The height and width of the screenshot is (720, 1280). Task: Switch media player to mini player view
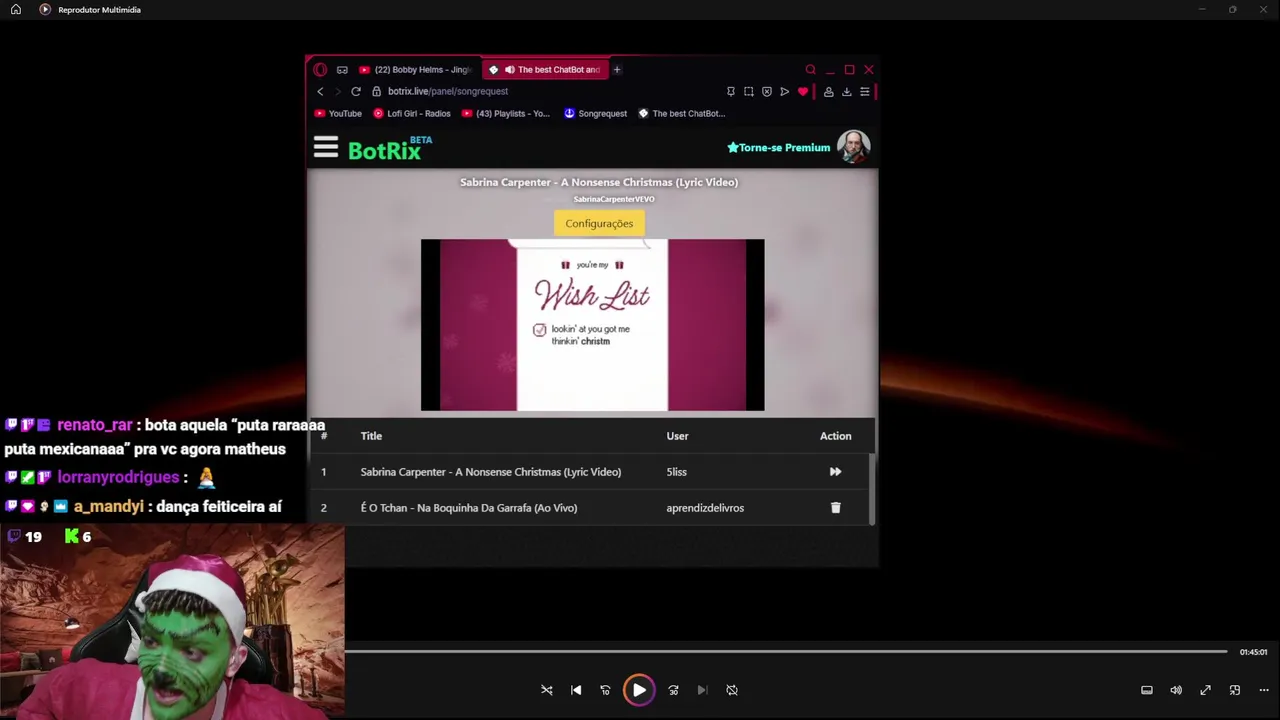coord(1235,690)
